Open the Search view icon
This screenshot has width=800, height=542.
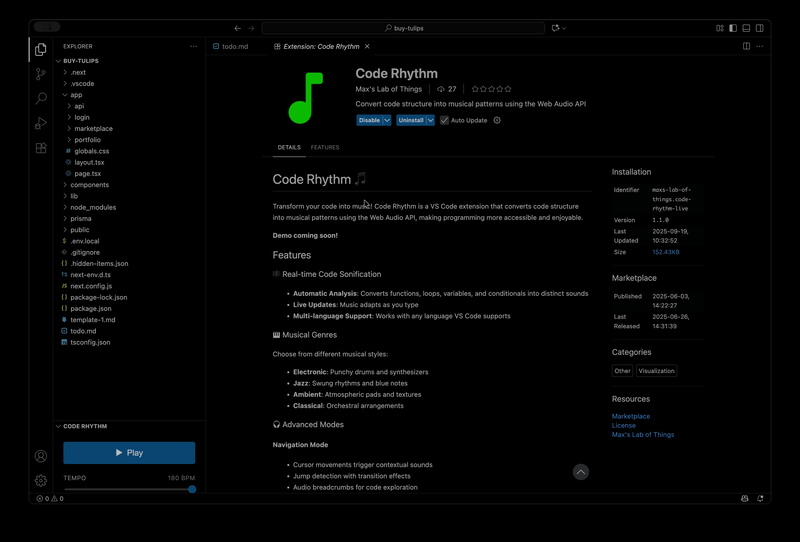pos(41,98)
